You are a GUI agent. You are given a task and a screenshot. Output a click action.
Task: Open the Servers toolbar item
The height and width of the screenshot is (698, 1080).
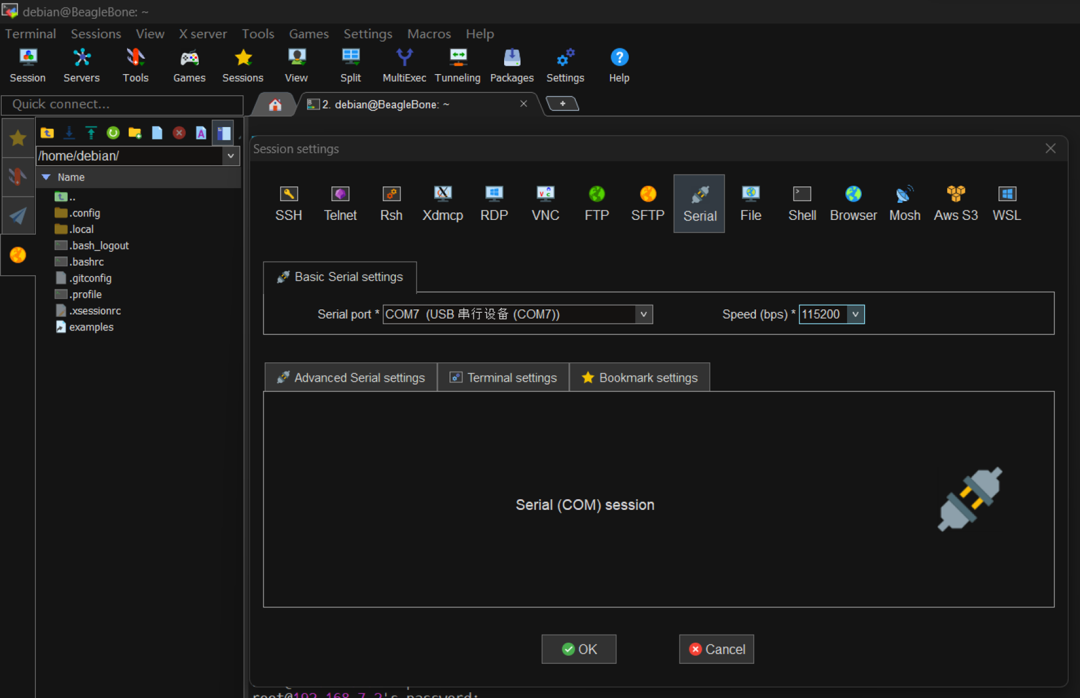click(81, 66)
